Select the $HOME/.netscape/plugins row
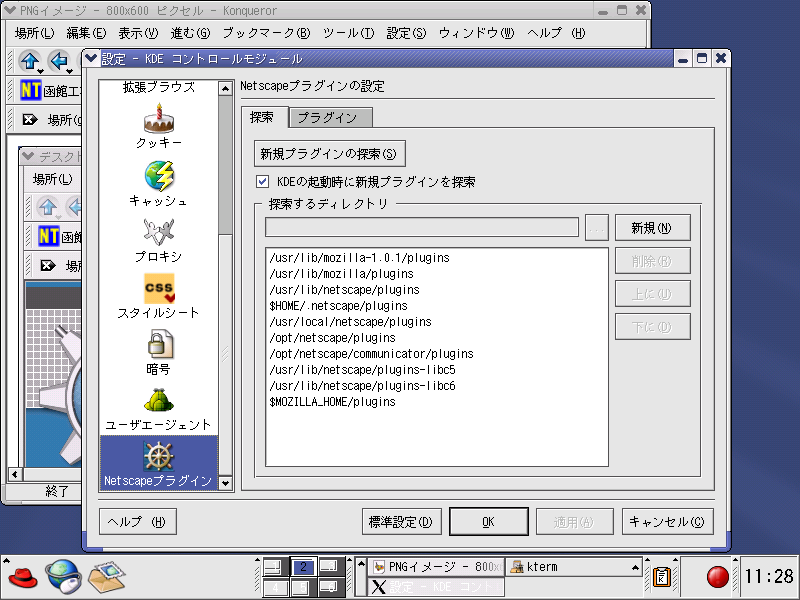This screenshot has width=800, height=600. [x=437, y=306]
